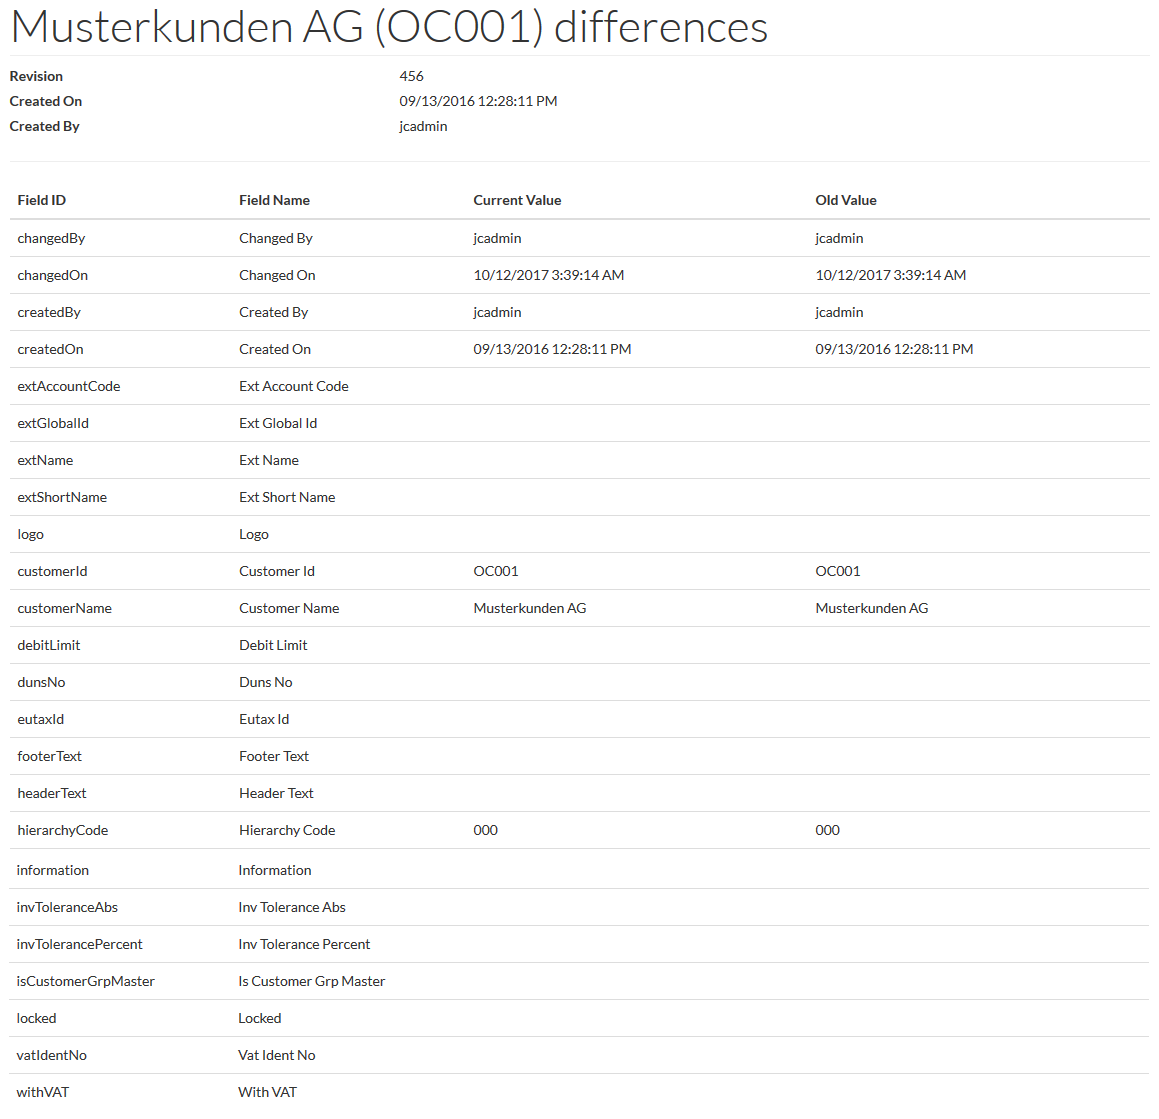The width and height of the screenshot is (1159, 1119).
Task: Select the Debit Limit field name
Action: pyautogui.click(x=273, y=645)
